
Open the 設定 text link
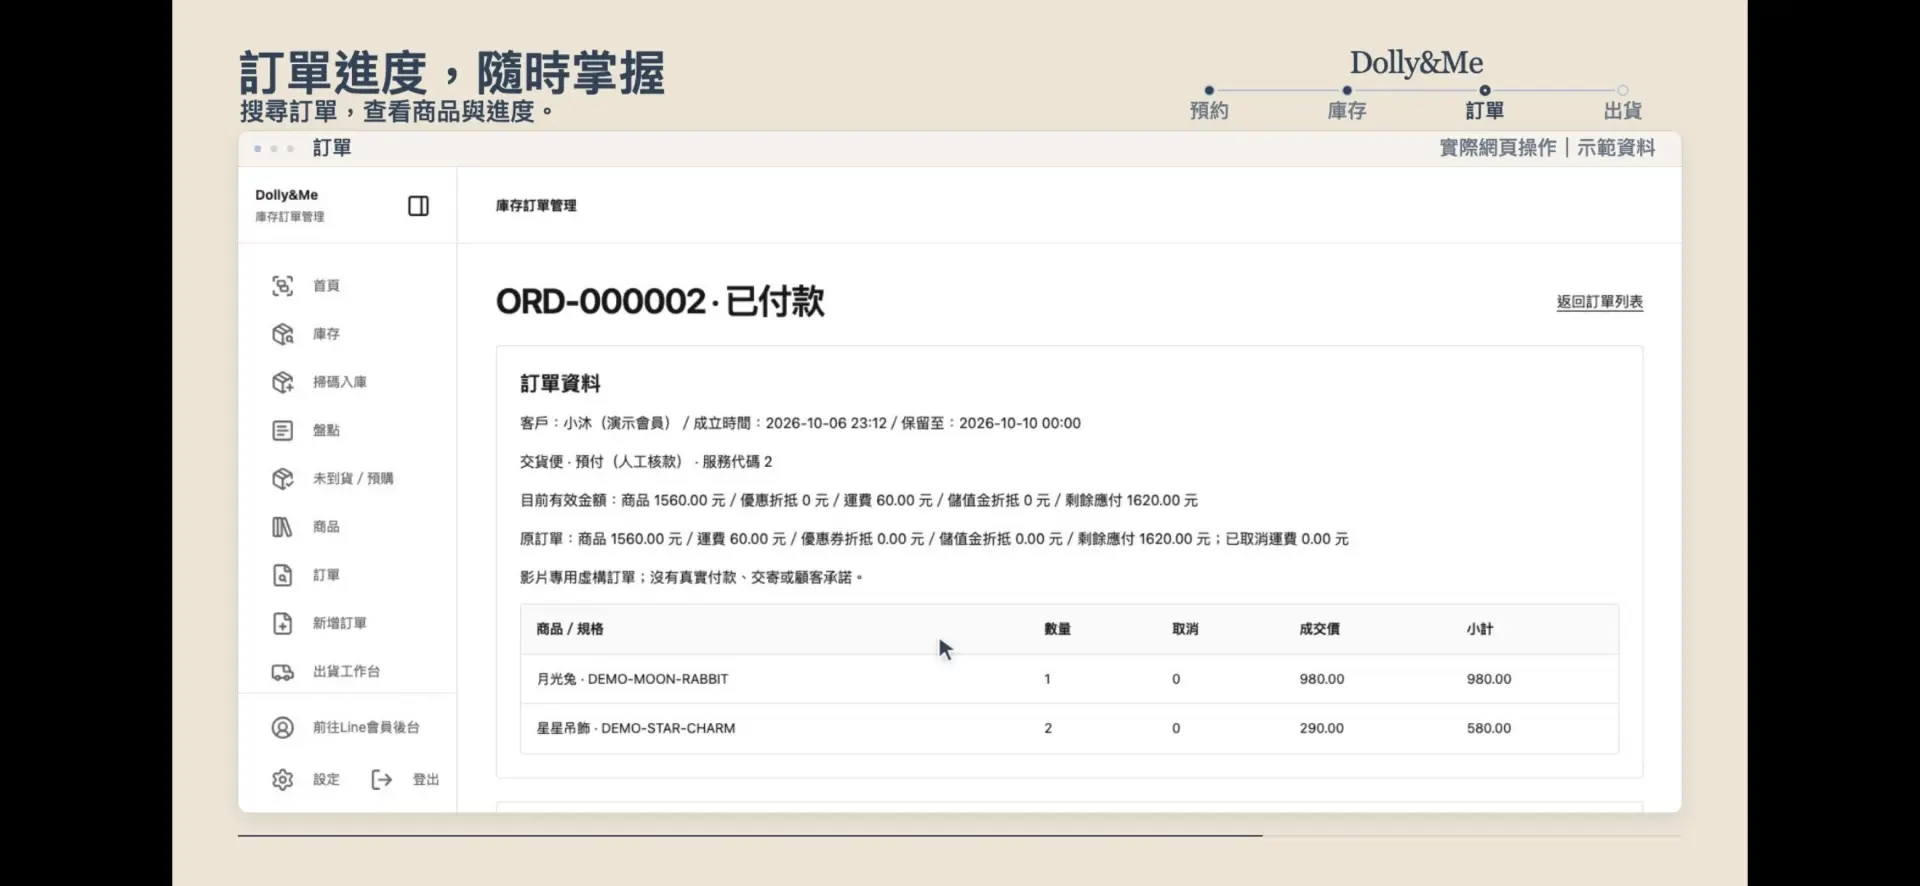pyautogui.click(x=326, y=779)
